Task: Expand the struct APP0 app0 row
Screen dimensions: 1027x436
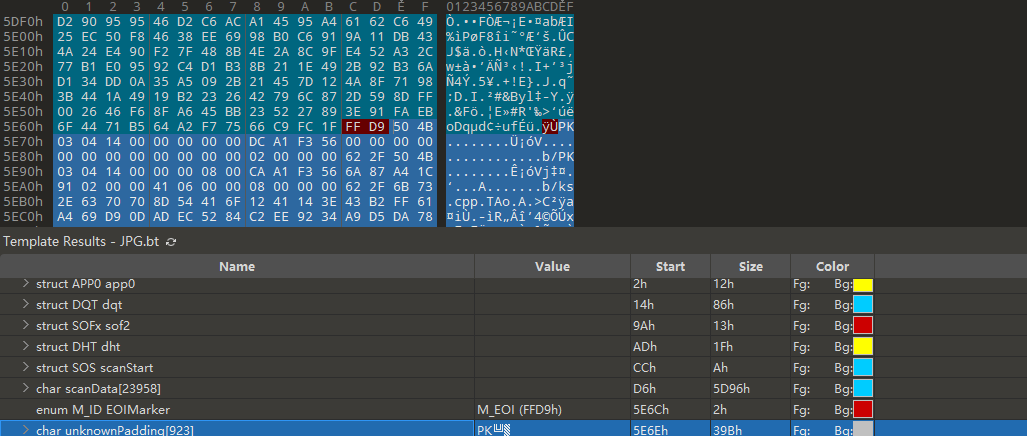Action: pyautogui.click(x=26, y=284)
